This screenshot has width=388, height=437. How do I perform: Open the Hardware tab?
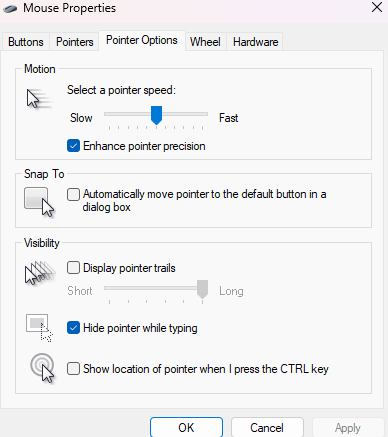click(255, 42)
